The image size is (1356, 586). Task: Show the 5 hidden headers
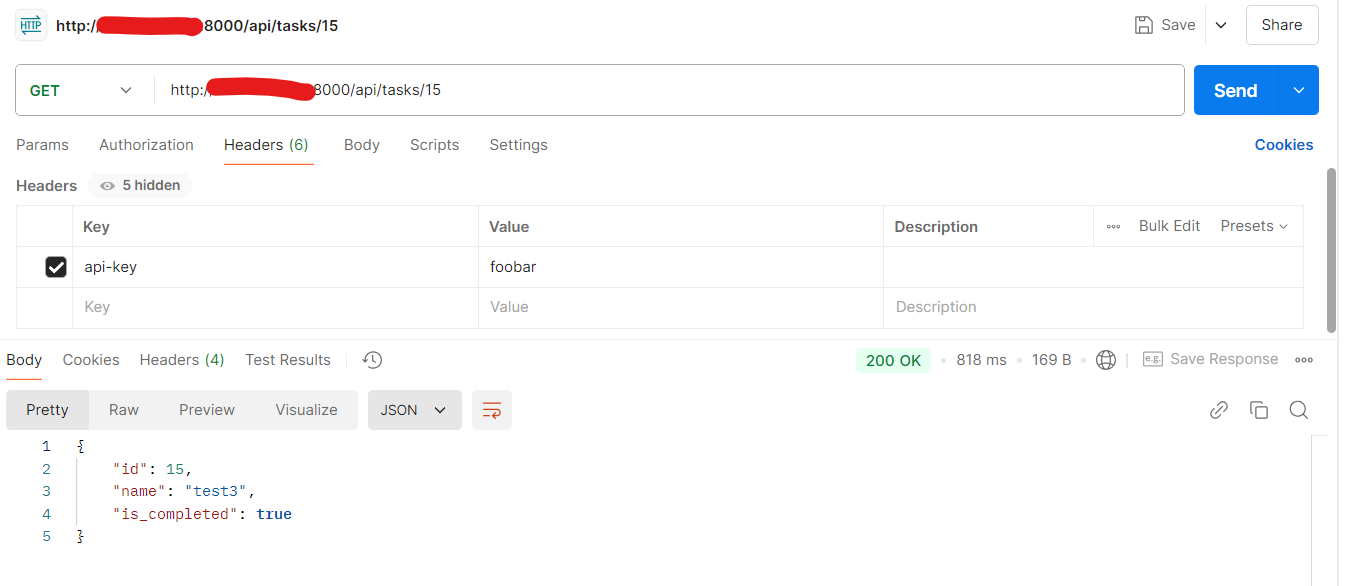[140, 185]
